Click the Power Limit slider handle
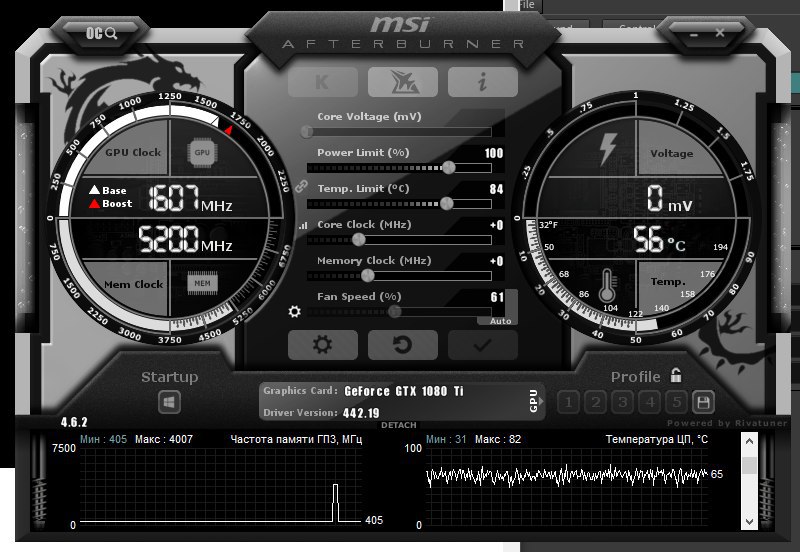Screen dimensions: 800x552 448,167
